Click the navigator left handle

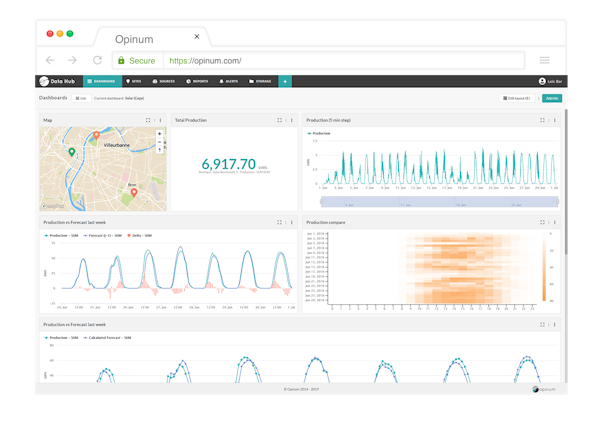coord(321,202)
